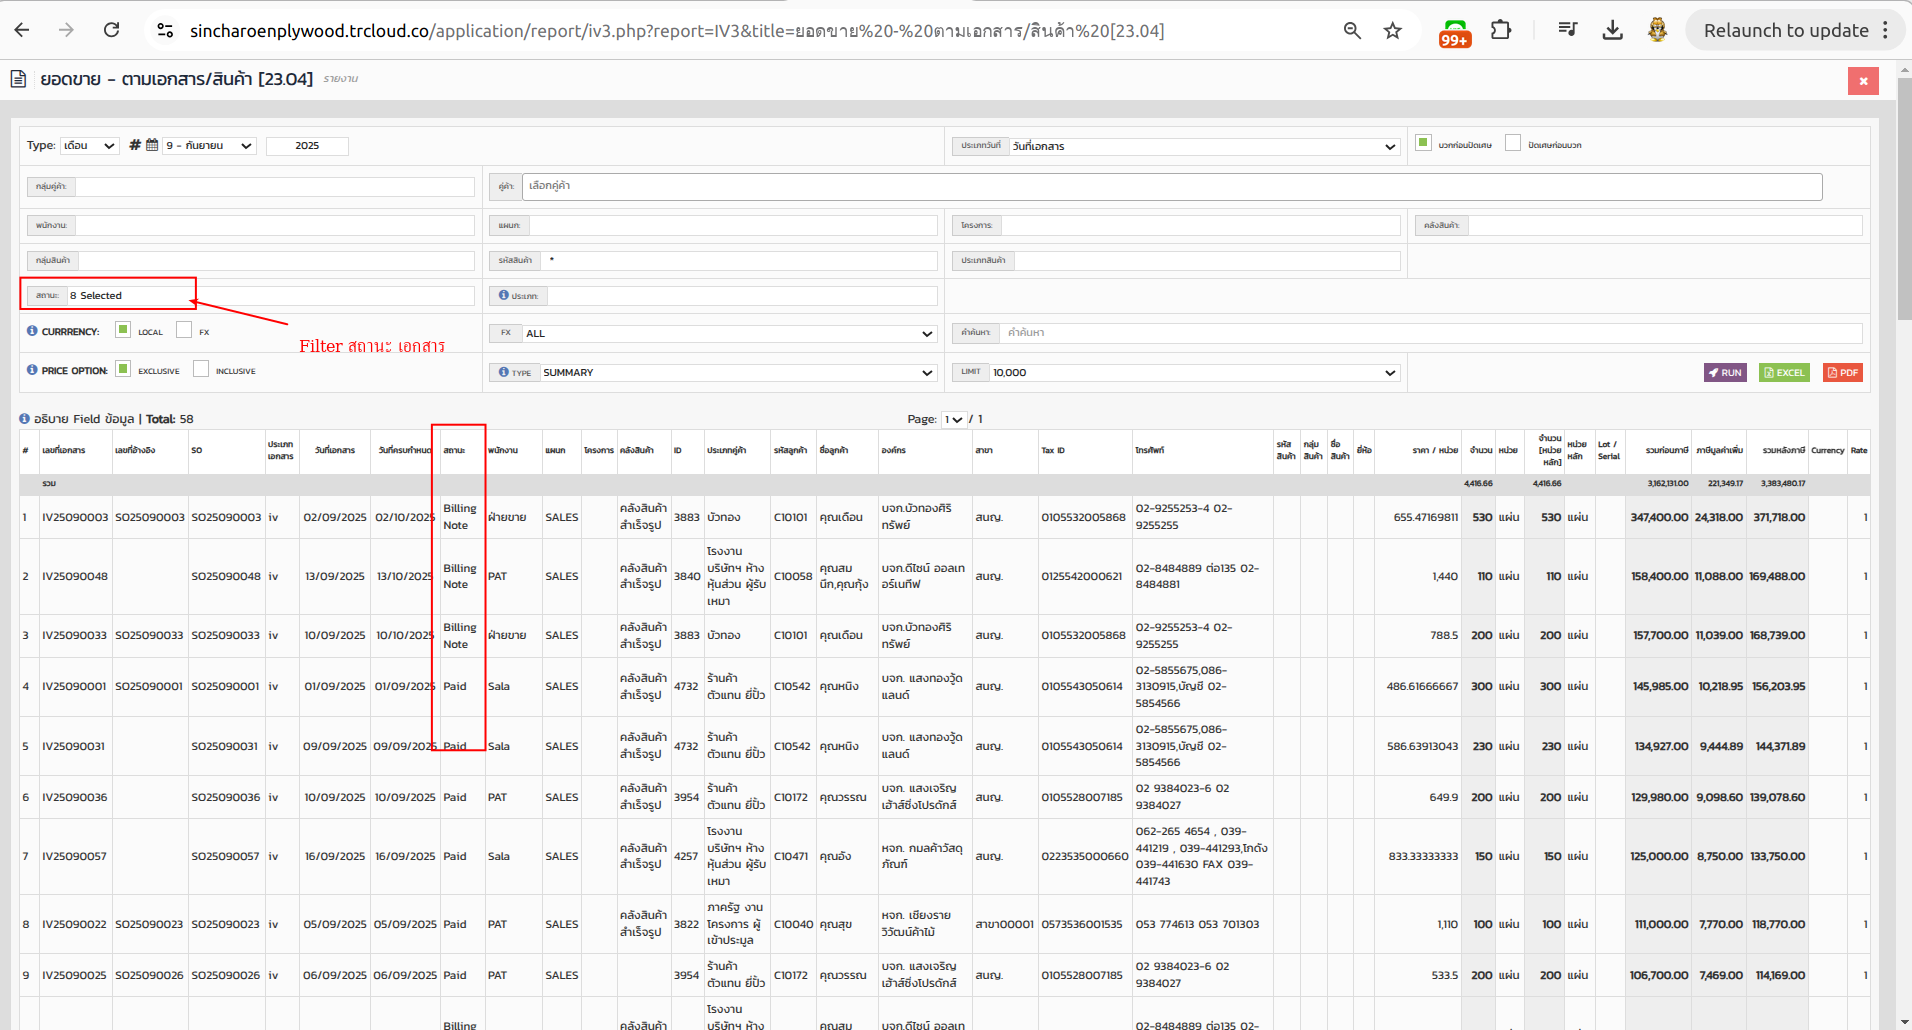Close the report with the red X button
The width and height of the screenshot is (1912, 1030).
(1862, 81)
